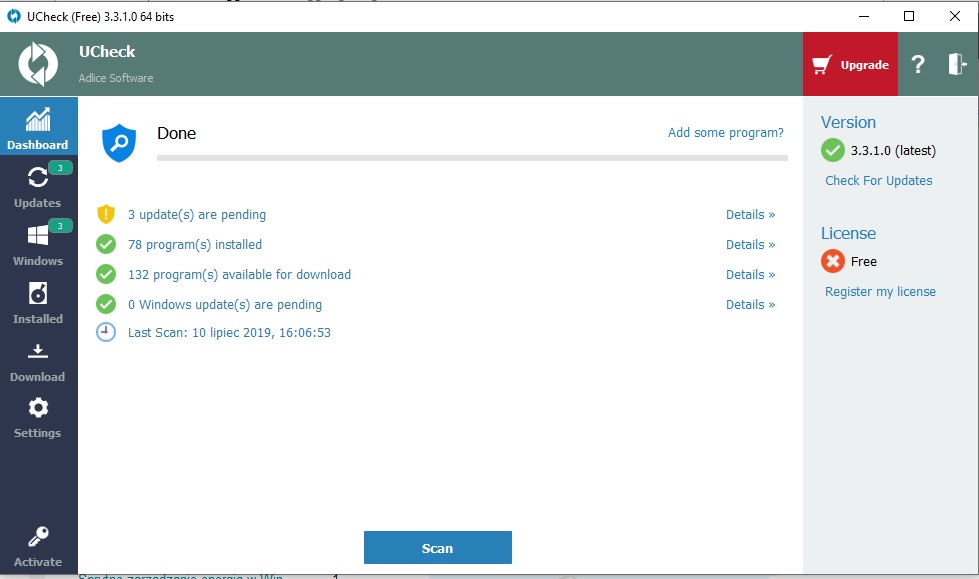Open the Dashboard sidebar tab
Screen dimensions: 979x579
pos(38,126)
